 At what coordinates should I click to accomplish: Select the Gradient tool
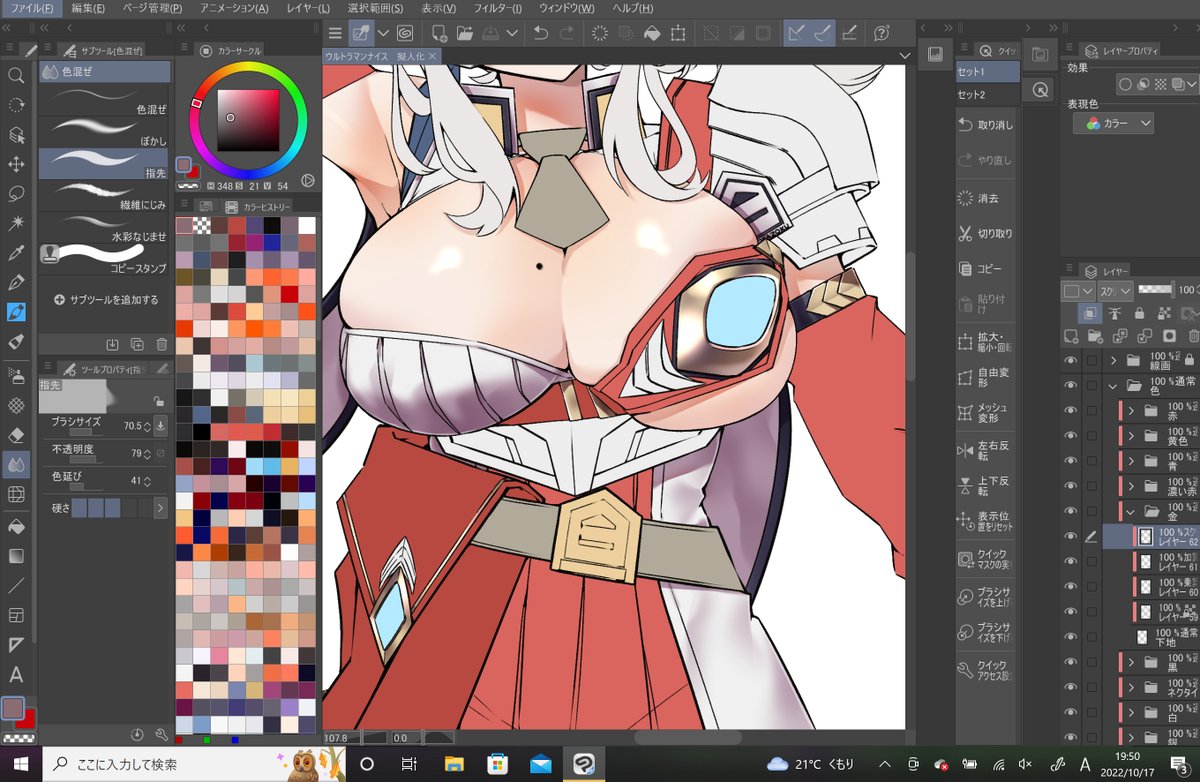[x=16, y=555]
